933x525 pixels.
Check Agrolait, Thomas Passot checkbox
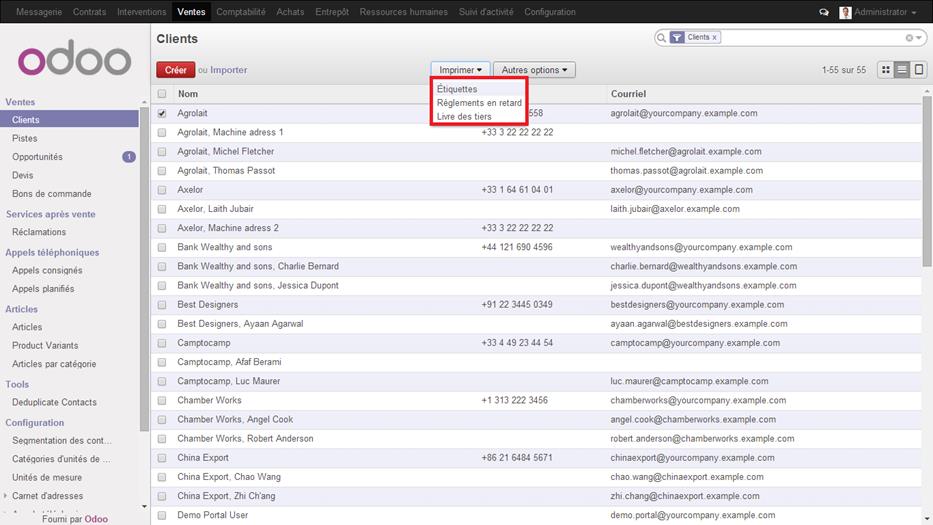coord(162,171)
